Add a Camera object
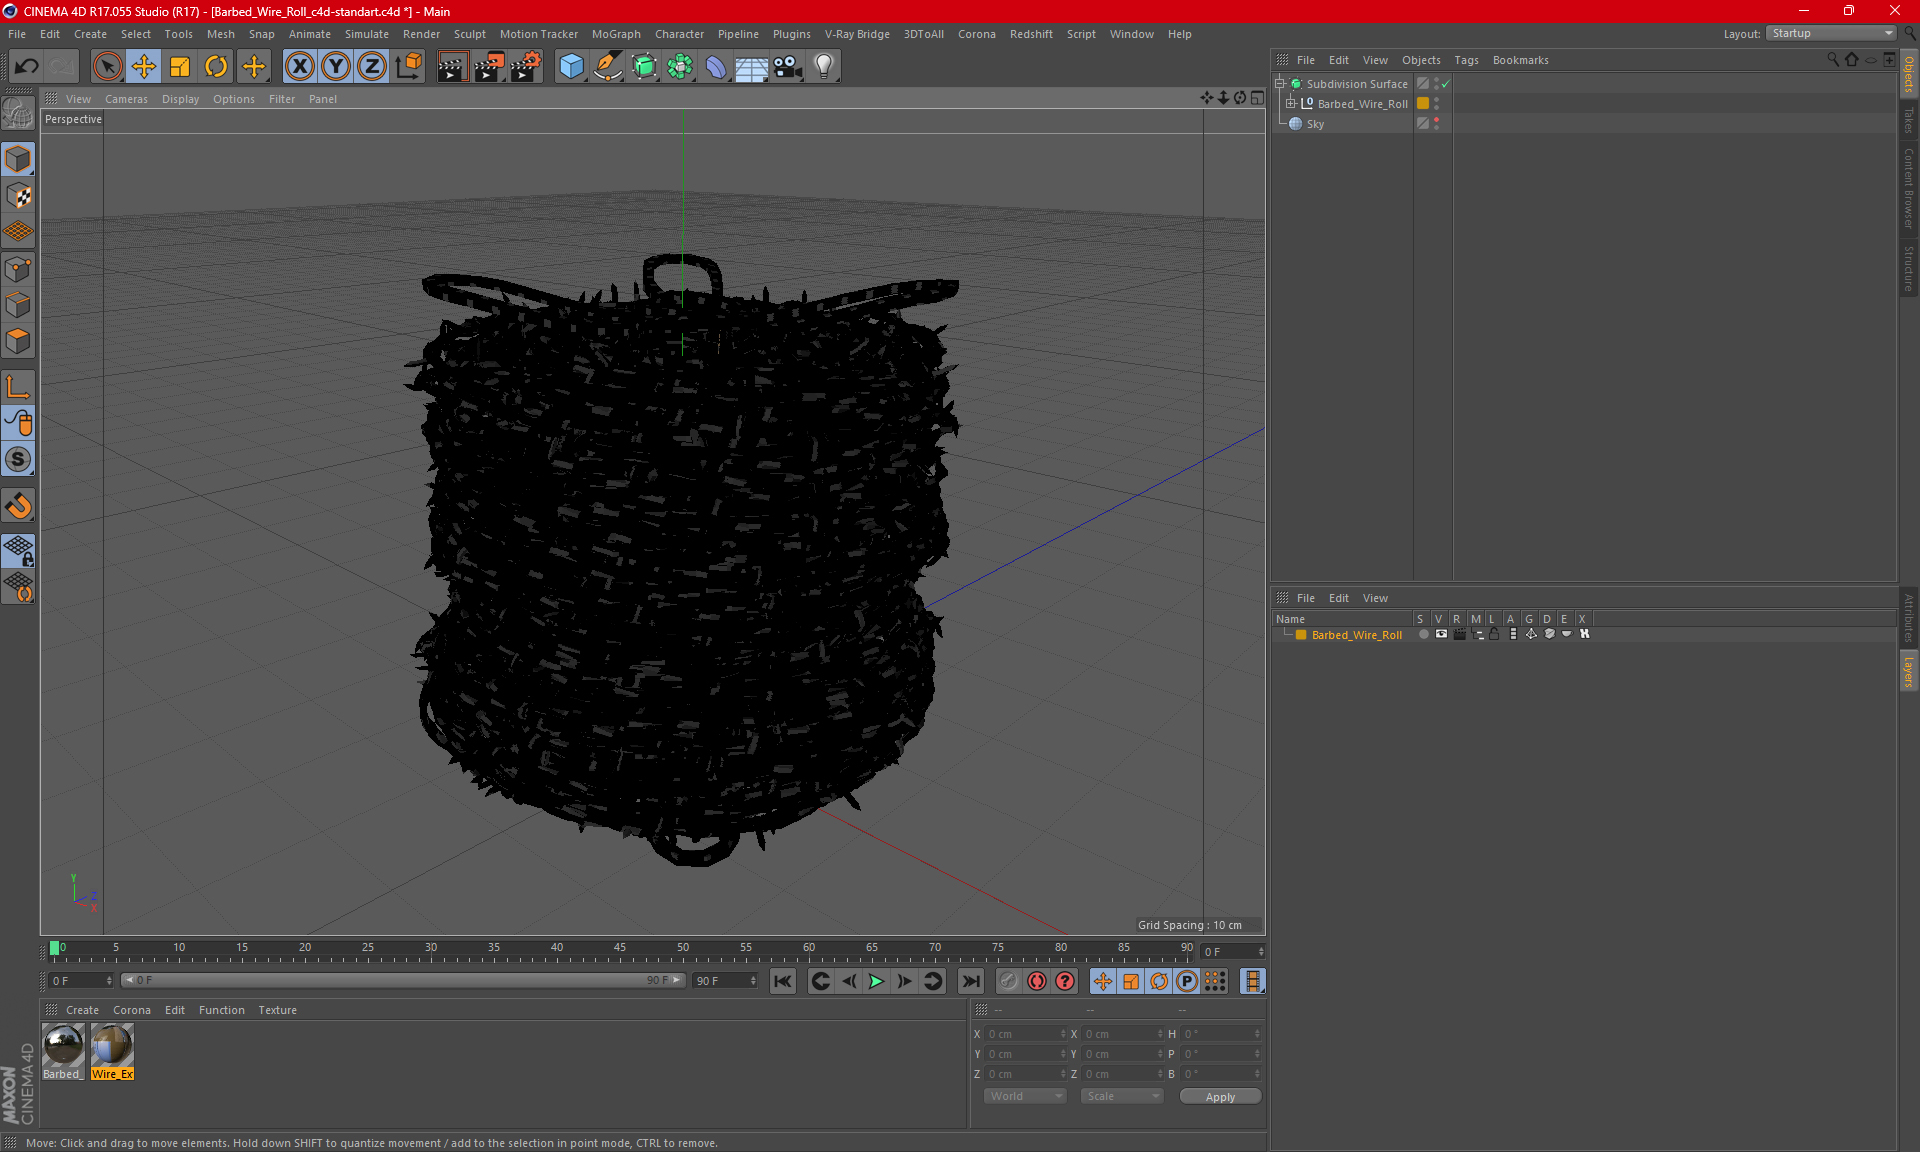This screenshot has height=1152, width=1920. (x=787, y=67)
